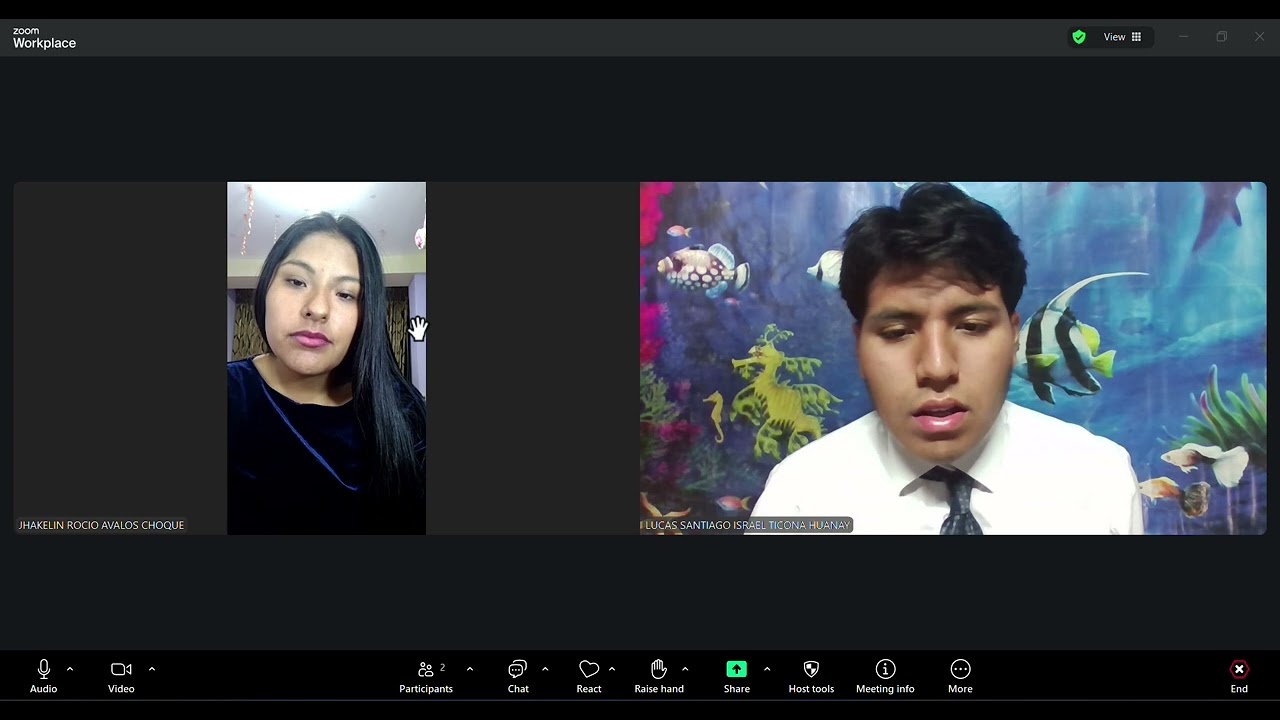This screenshot has height=720, width=1280.
Task: Click the Raise hand icon
Action: point(659,669)
